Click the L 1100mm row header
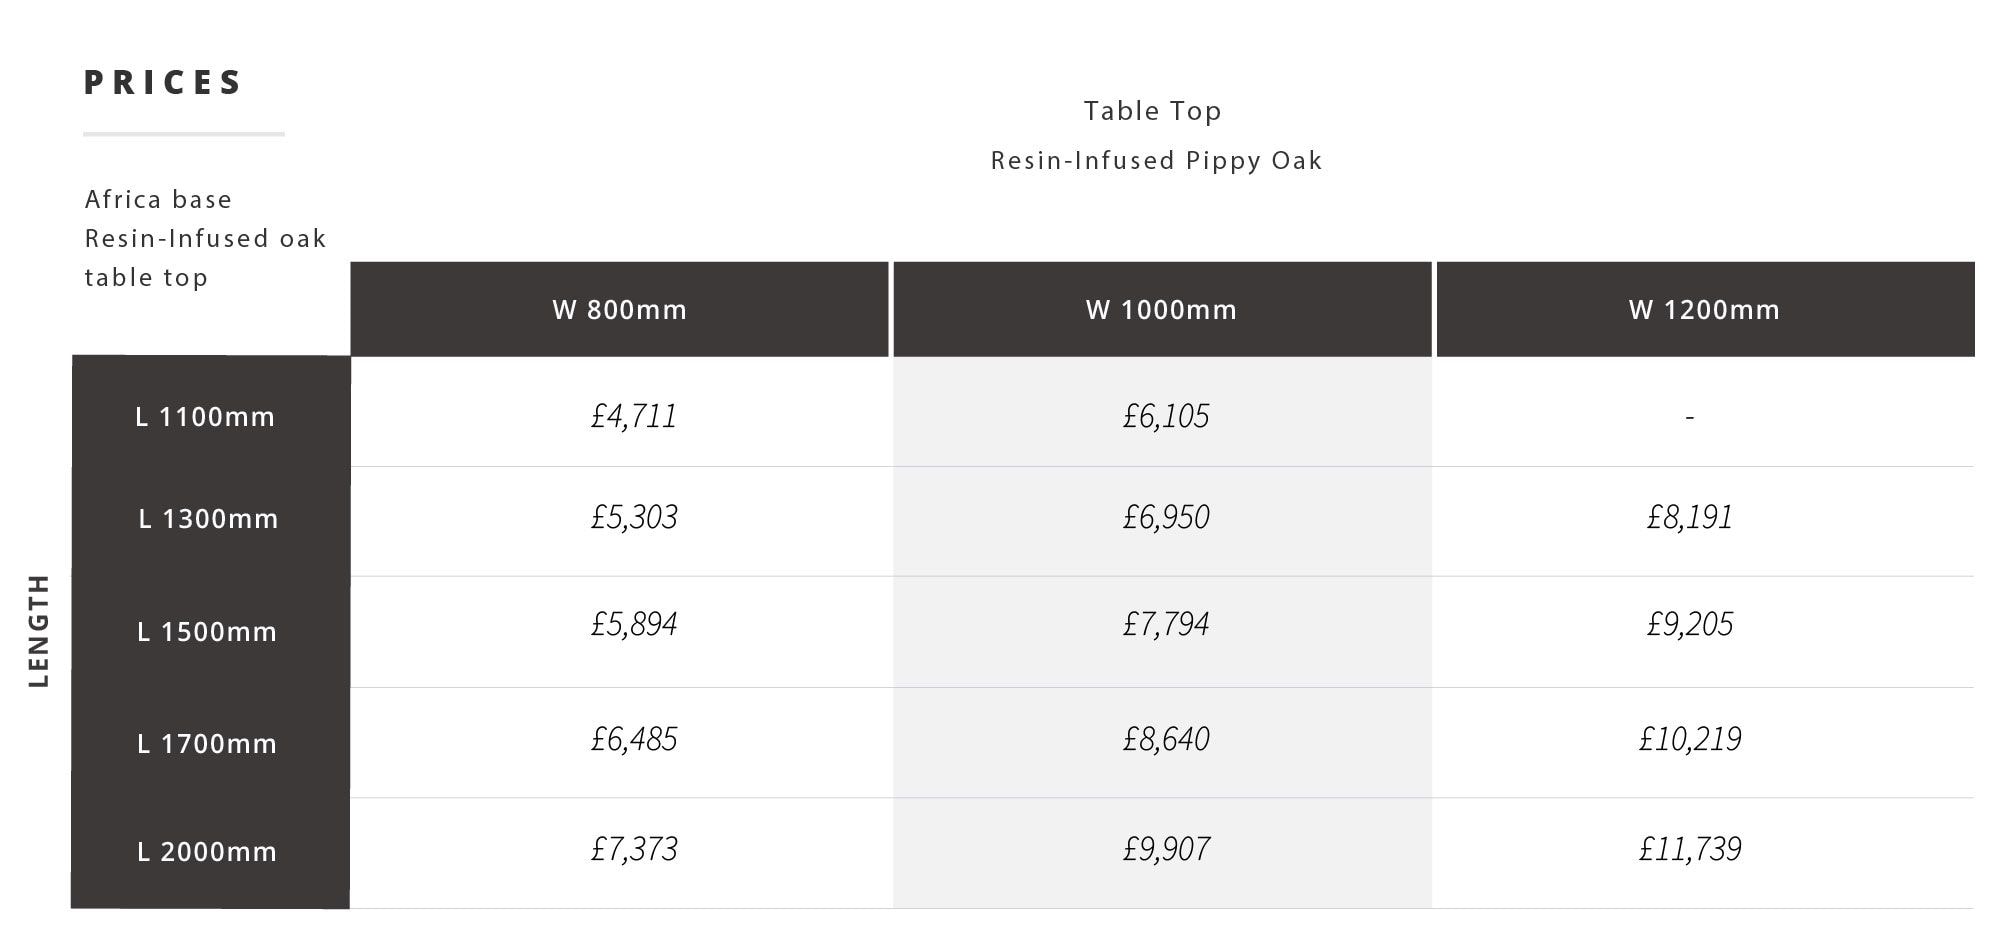Screen dimensions: 2000x931 205,417
